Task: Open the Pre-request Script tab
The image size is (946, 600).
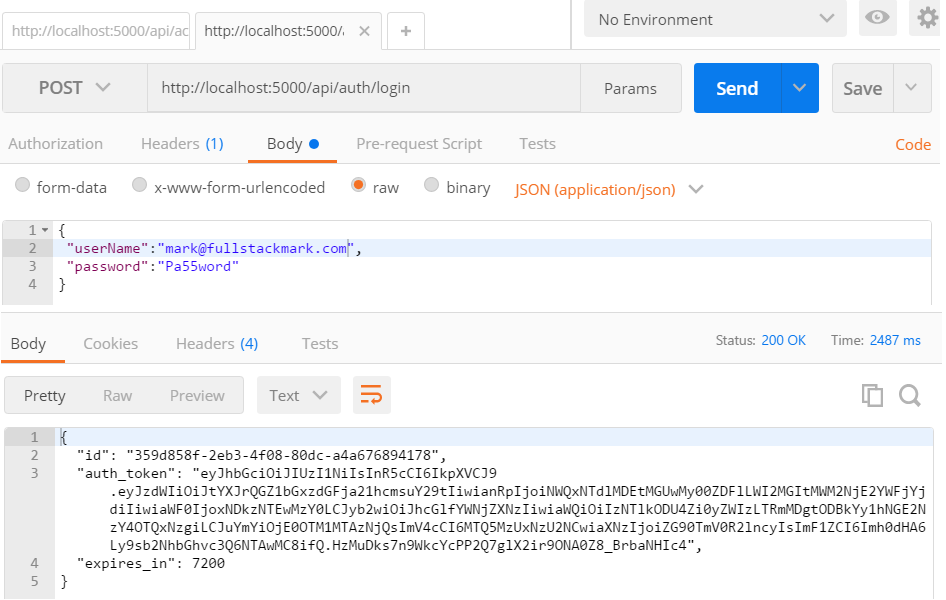Action: point(419,144)
